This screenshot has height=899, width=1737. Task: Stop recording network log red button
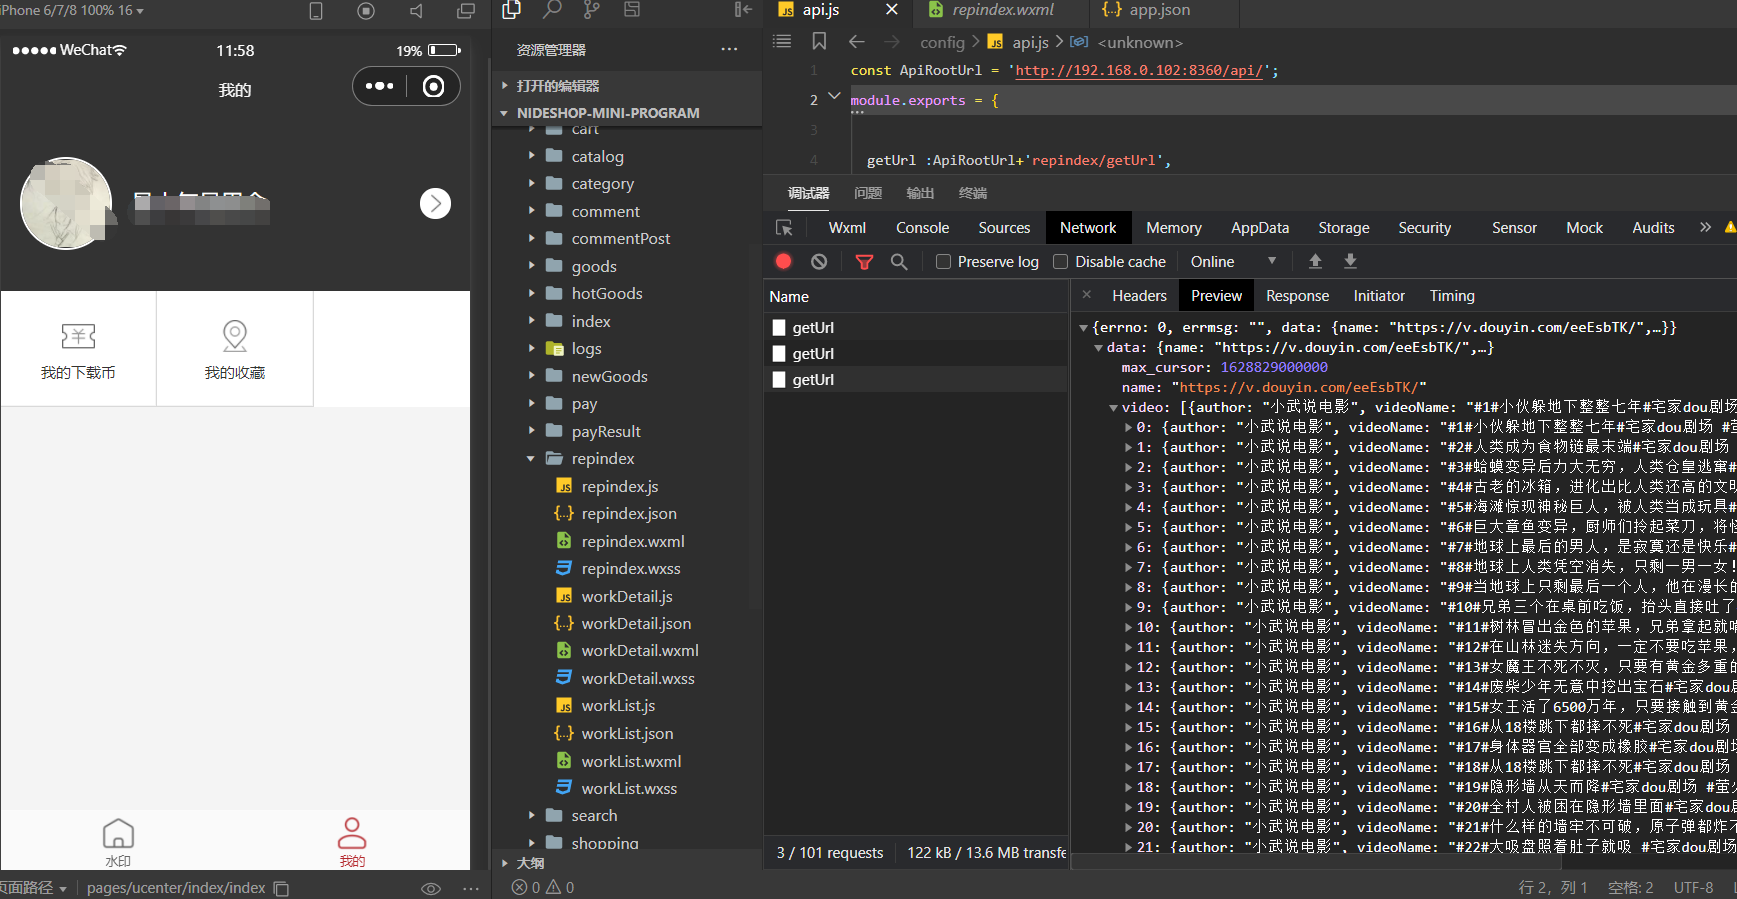784,261
